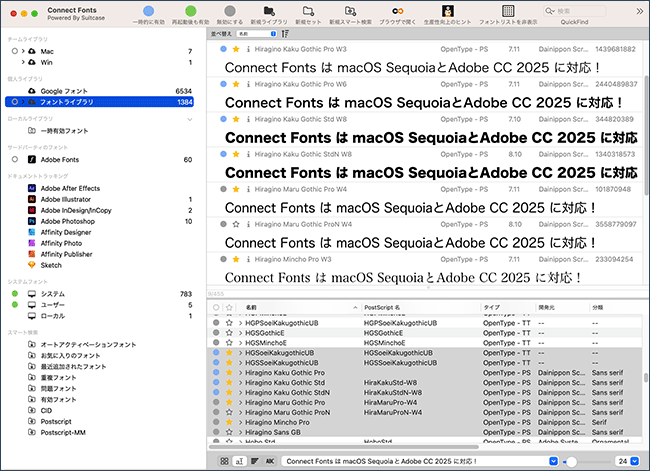
Task: Create a library with 新規ライブラリ icon
Action: pos(269,11)
